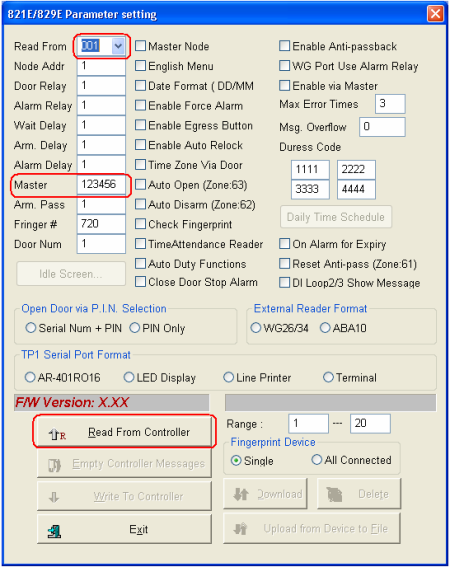Select the LED Display serial format
450x567 pixels.
click(x=129, y=378)
